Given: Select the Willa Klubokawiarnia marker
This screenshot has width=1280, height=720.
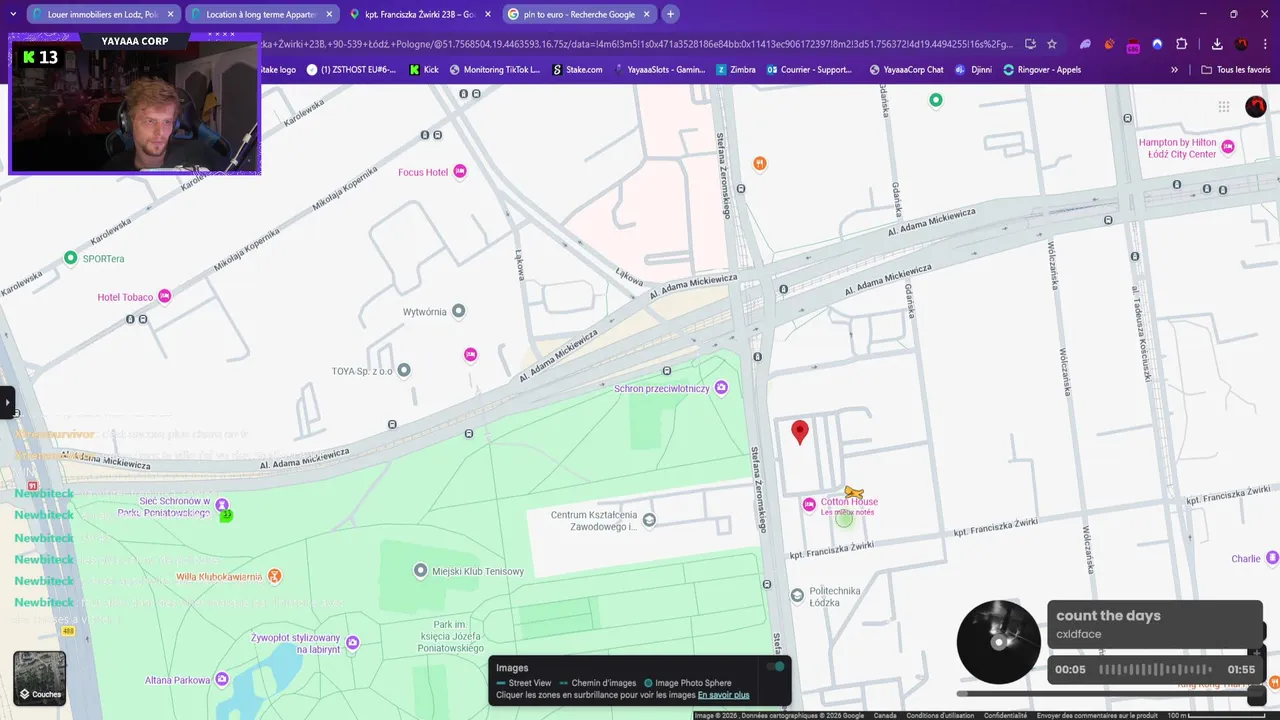Looking at the screenshot, I should pyautogui.click(x=275, y=576).
